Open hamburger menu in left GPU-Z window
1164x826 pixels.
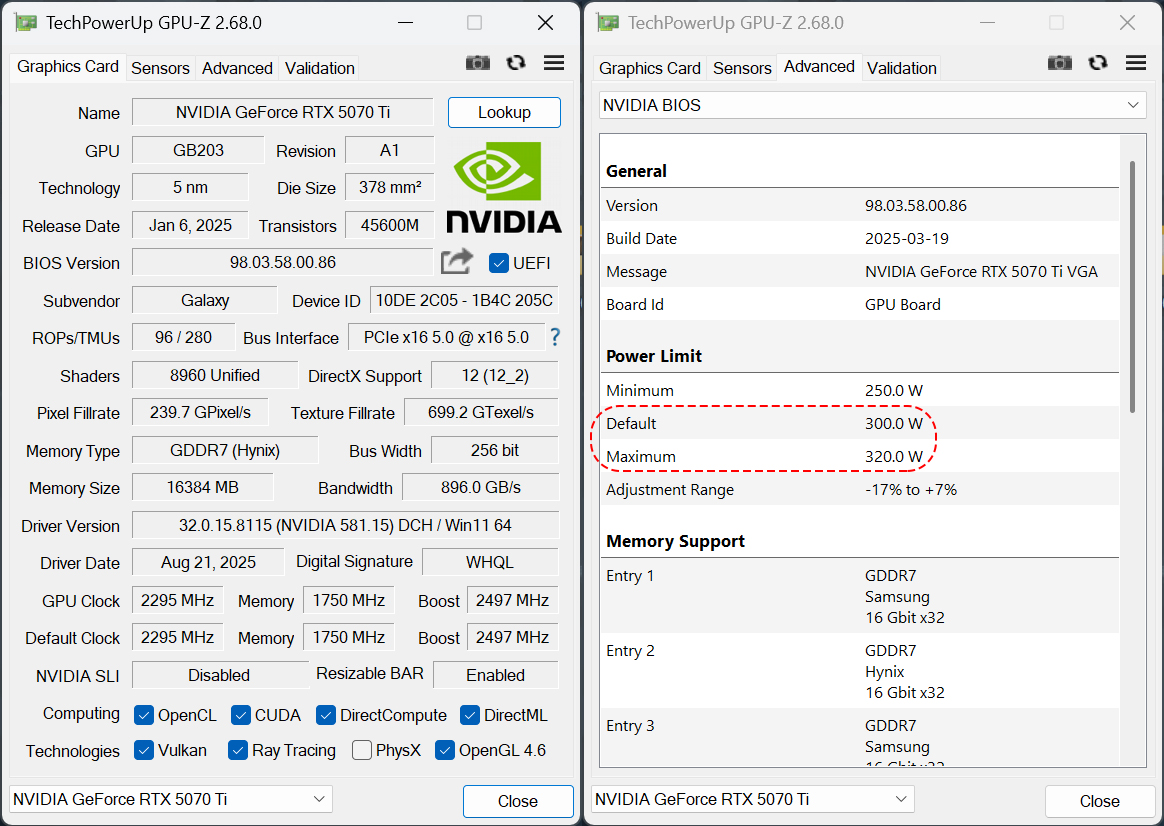point(554,63)
